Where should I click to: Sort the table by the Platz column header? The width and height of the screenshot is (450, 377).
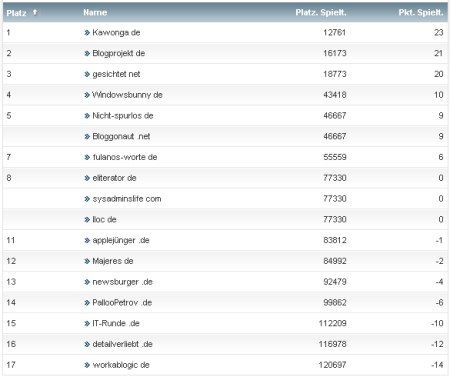tap(16, 13)
